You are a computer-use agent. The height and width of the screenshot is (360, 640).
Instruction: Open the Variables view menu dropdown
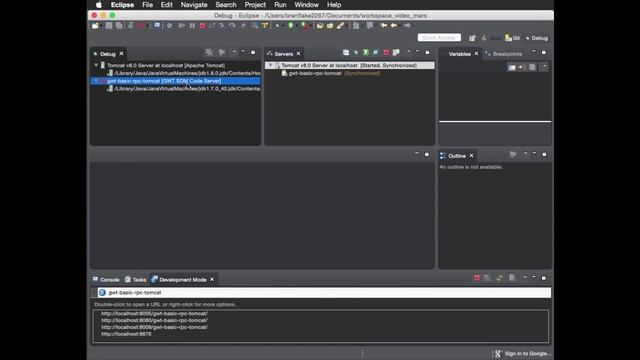click(544, 67)
